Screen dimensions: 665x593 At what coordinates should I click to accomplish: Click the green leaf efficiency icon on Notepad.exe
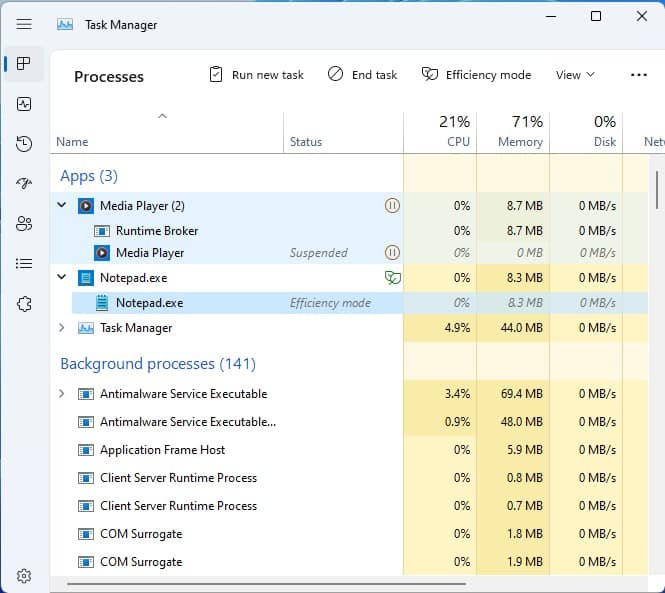(393, 278)
